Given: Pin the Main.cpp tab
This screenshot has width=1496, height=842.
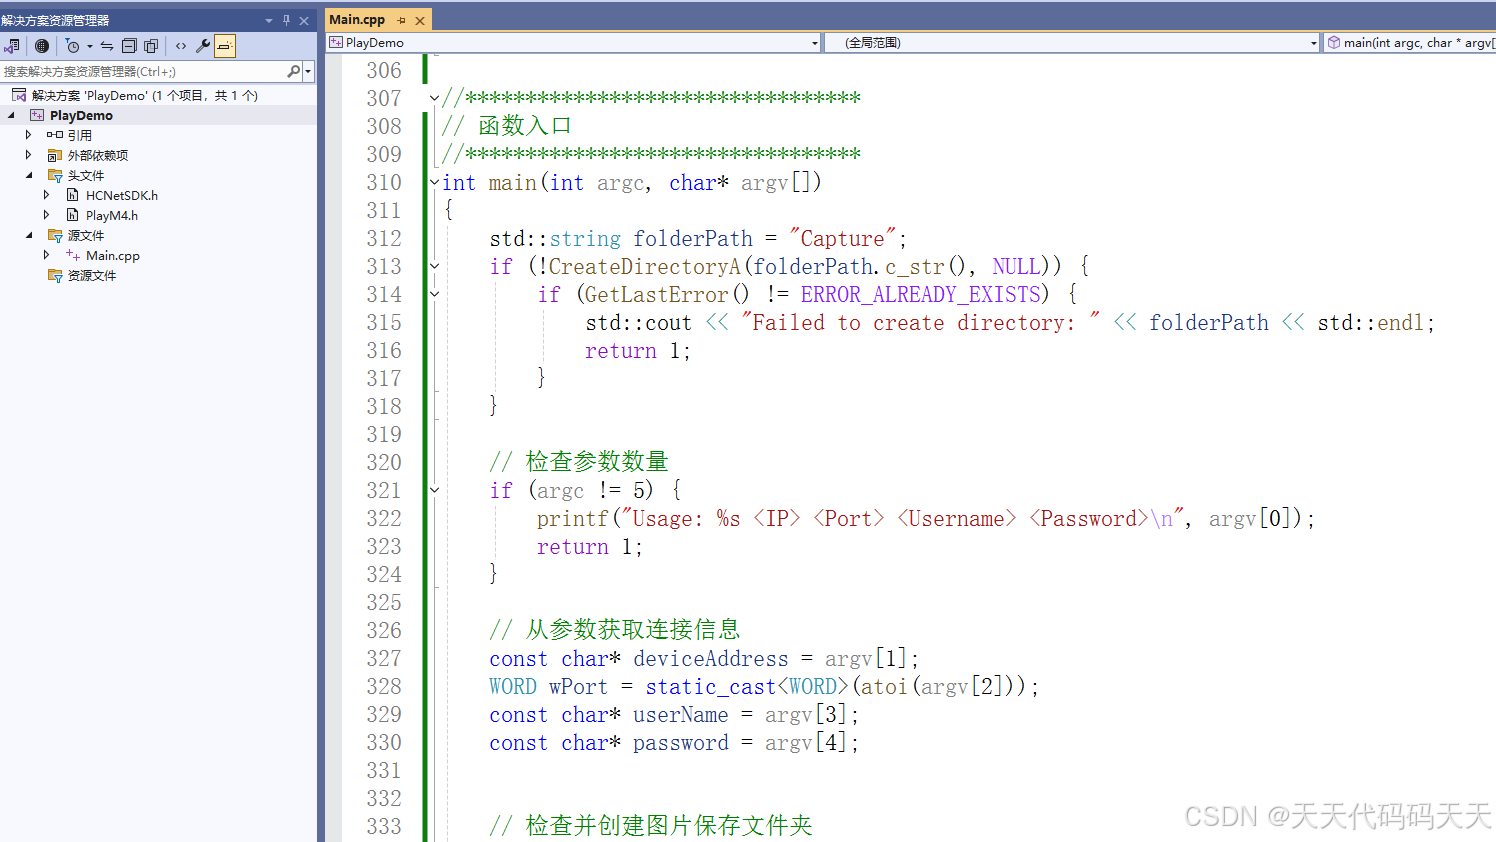Looking at the screenshot, I should [401, 20].
